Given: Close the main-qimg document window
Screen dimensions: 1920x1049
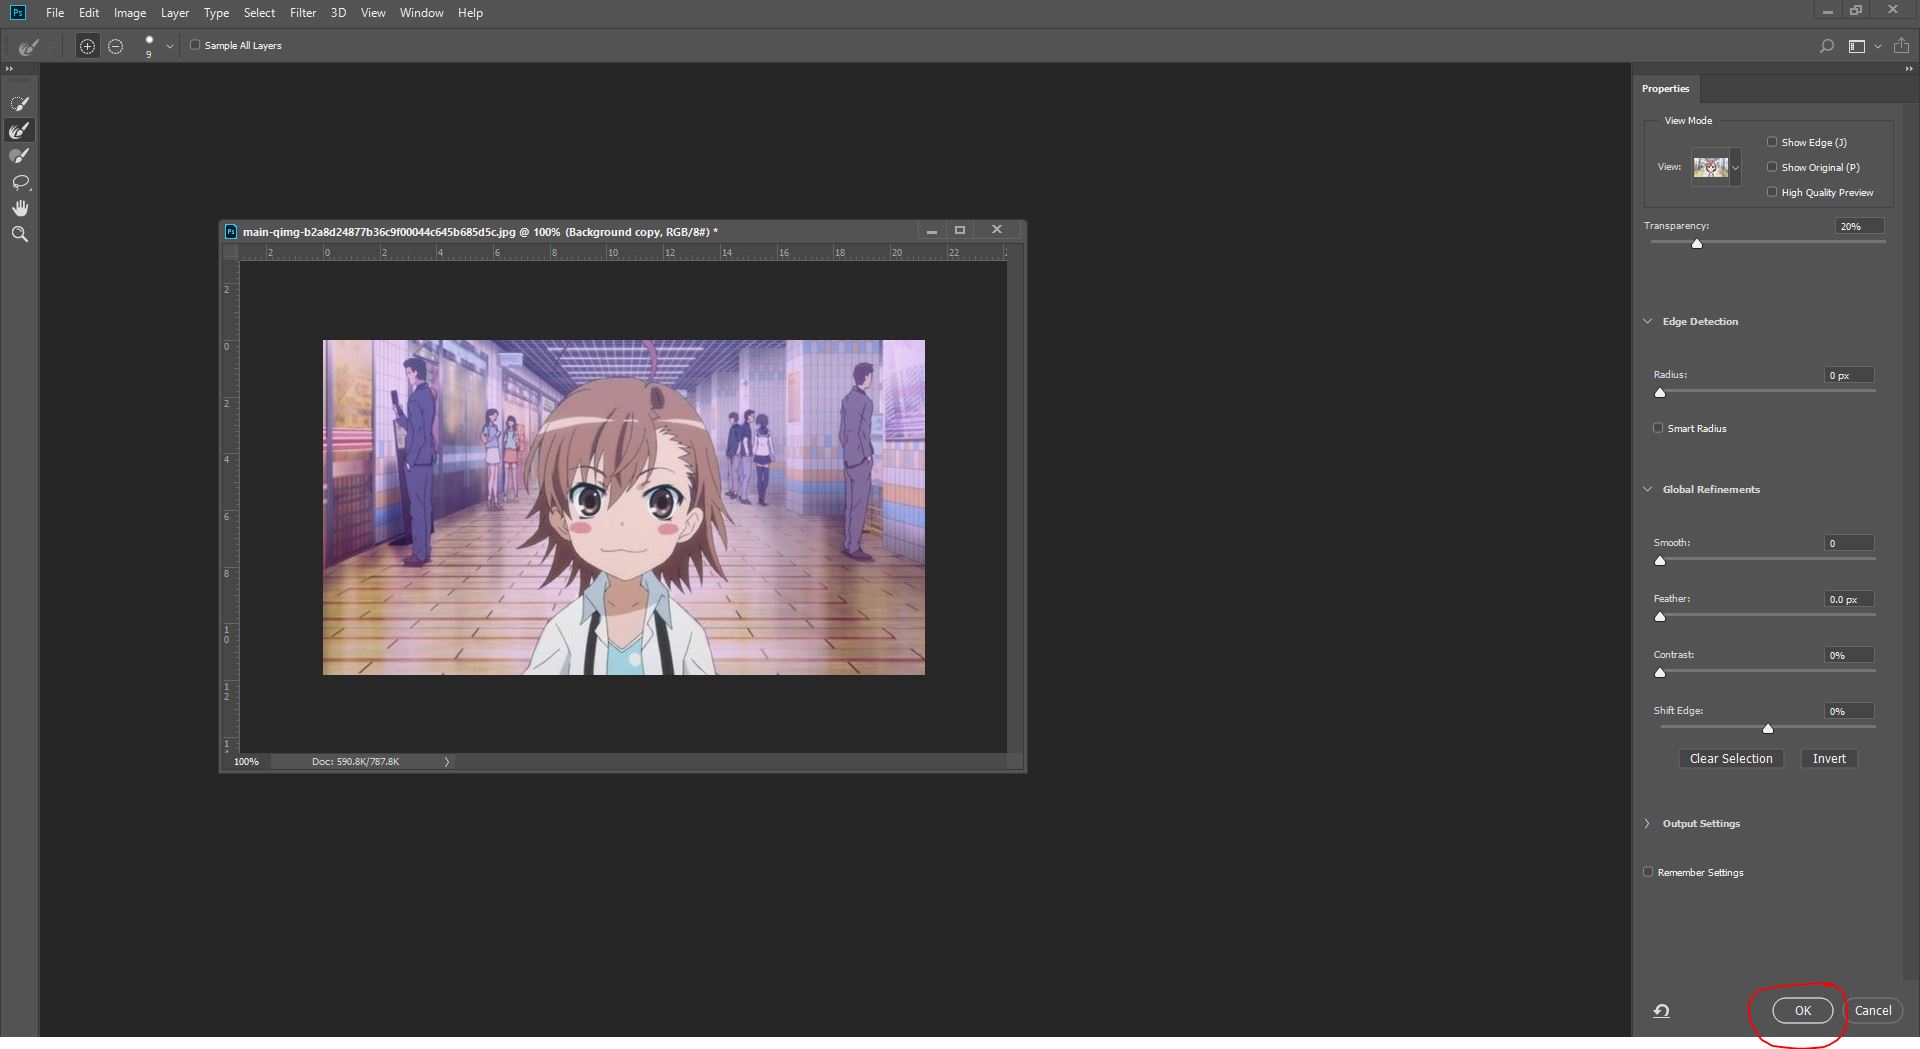Looking at the screenshot, I should coord(997,230).
